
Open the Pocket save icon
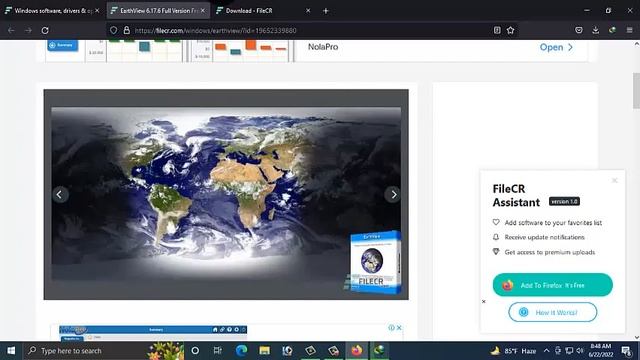(579, 30)
